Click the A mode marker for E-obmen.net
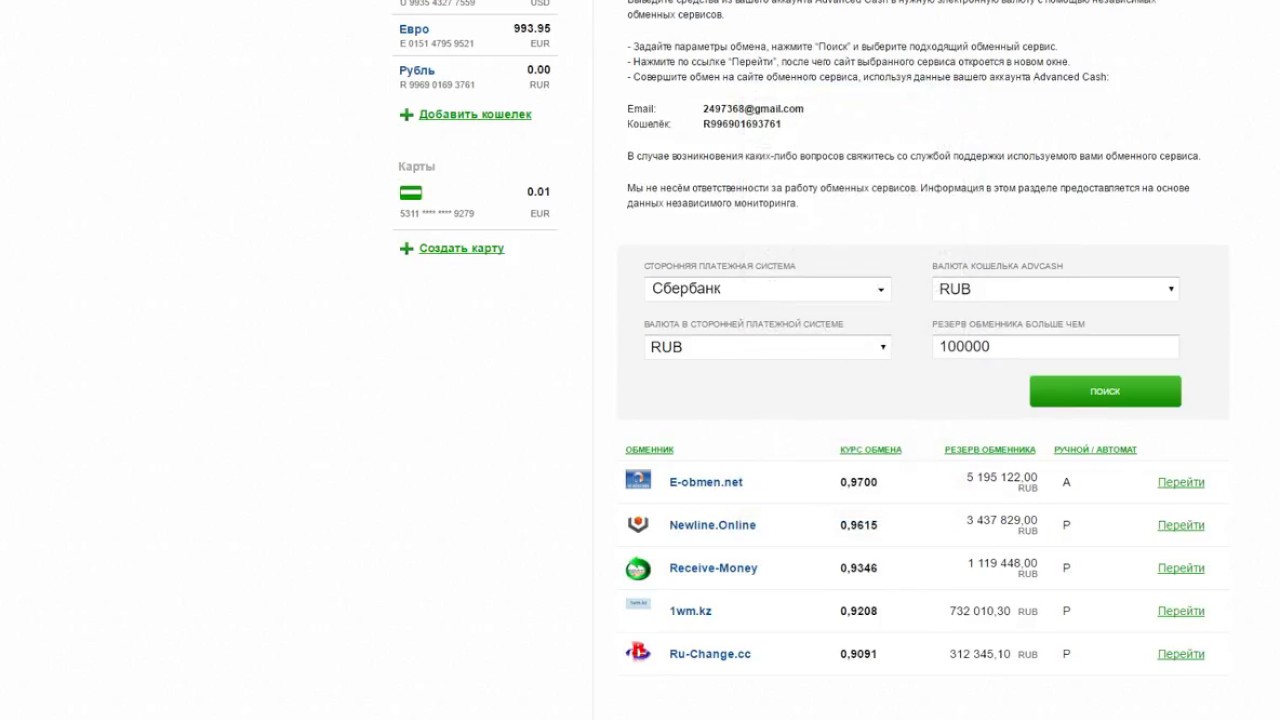Screen dimensions: 1280x720 (x=1066, y=482)
